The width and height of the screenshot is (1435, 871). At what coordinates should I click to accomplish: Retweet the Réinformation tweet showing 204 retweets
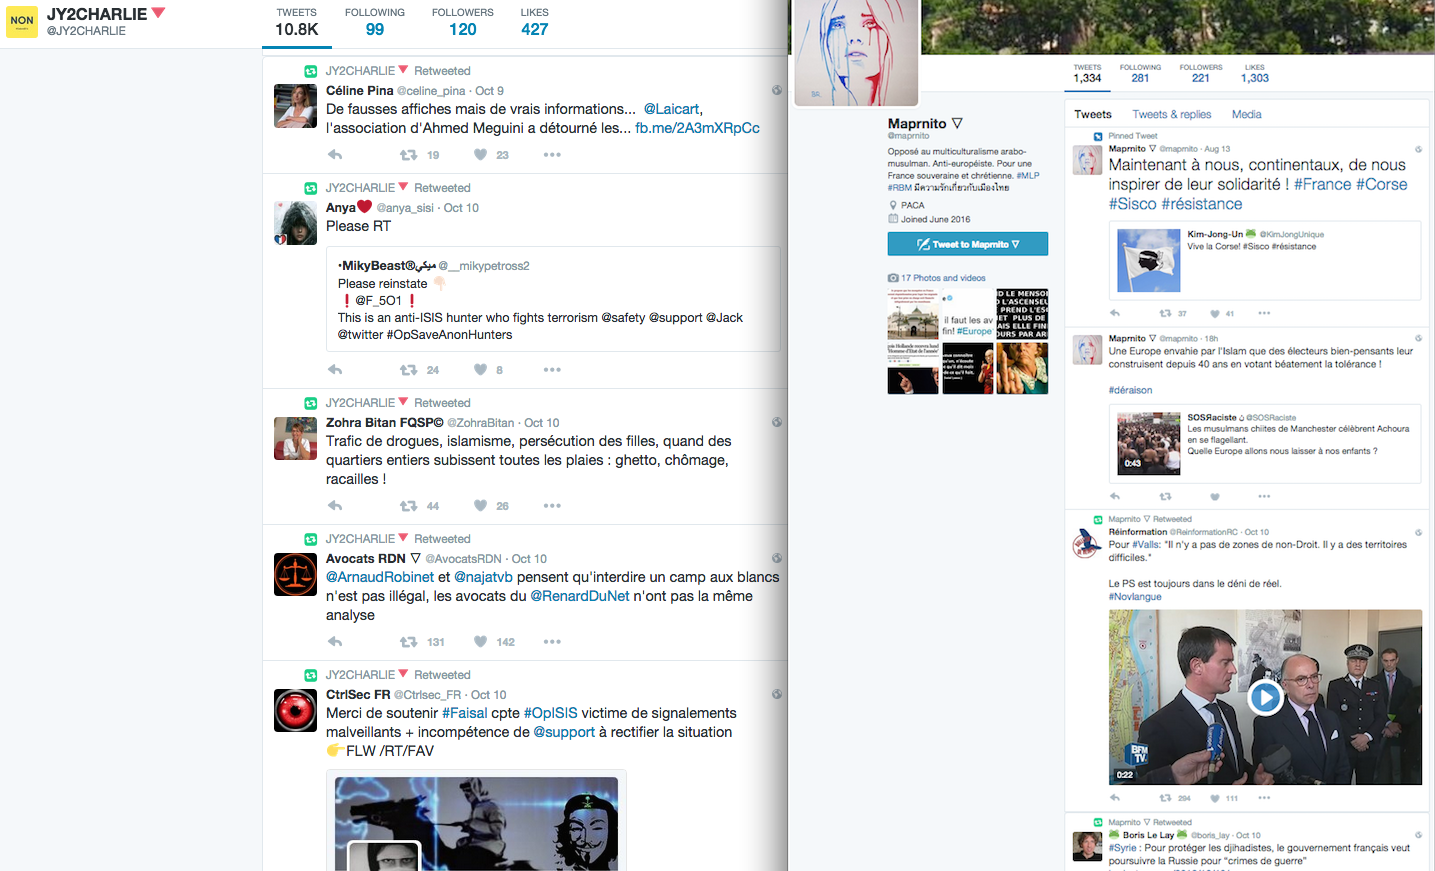pyautogui.click(x=1165, y=798)
